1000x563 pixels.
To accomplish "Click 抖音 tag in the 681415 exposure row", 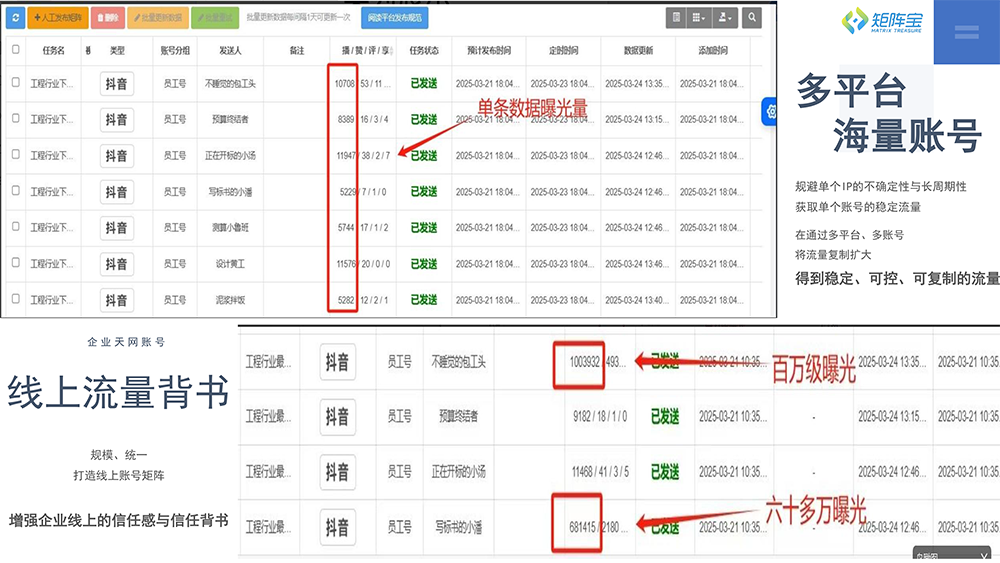I will (x=337, y=527).
